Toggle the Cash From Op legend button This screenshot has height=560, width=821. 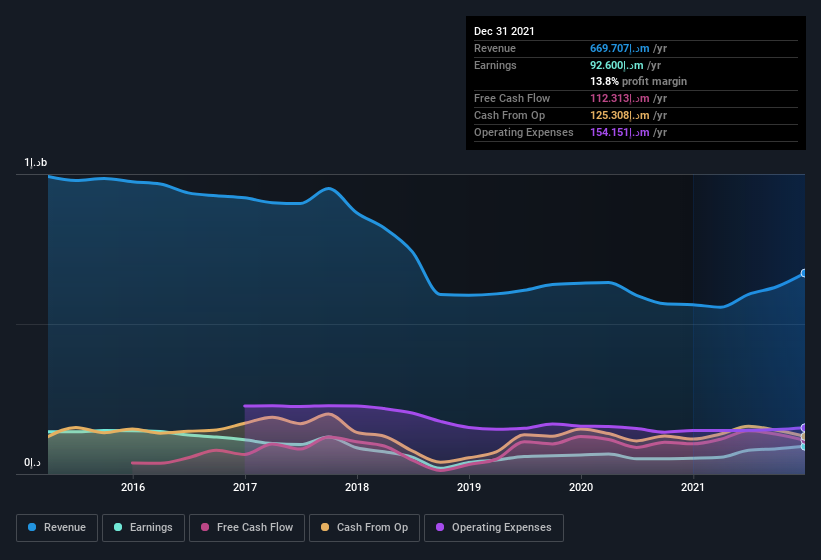[x=364, y=528]
